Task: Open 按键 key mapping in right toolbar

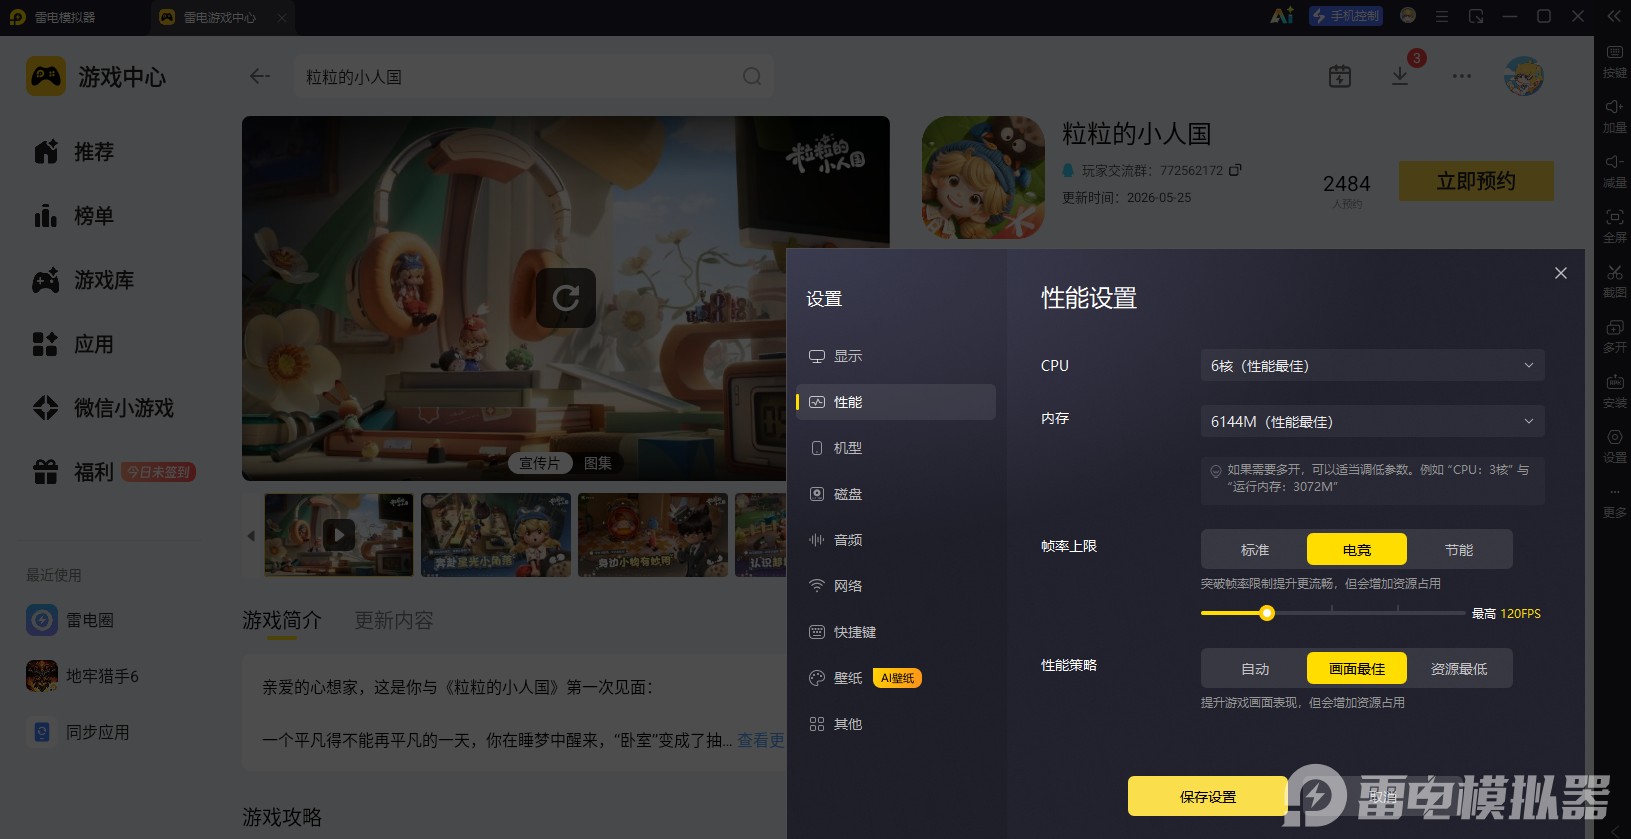Action: (x=1614, y=61)
